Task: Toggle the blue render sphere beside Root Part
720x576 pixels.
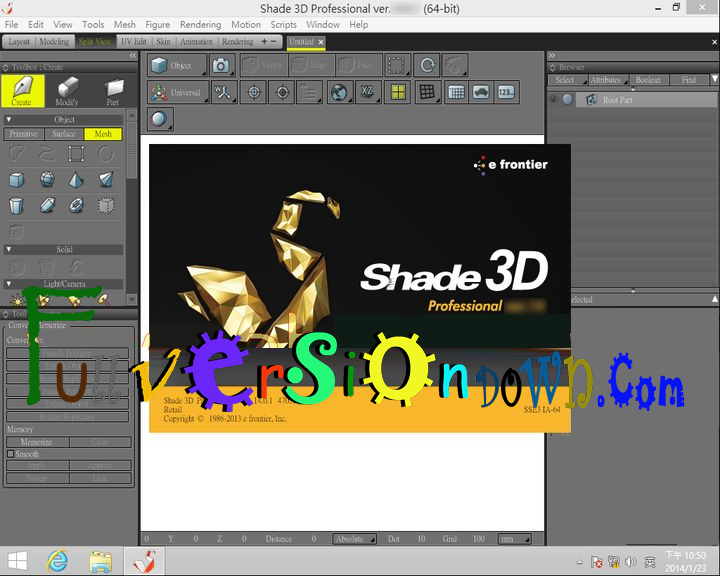Action: pos(568,99)
